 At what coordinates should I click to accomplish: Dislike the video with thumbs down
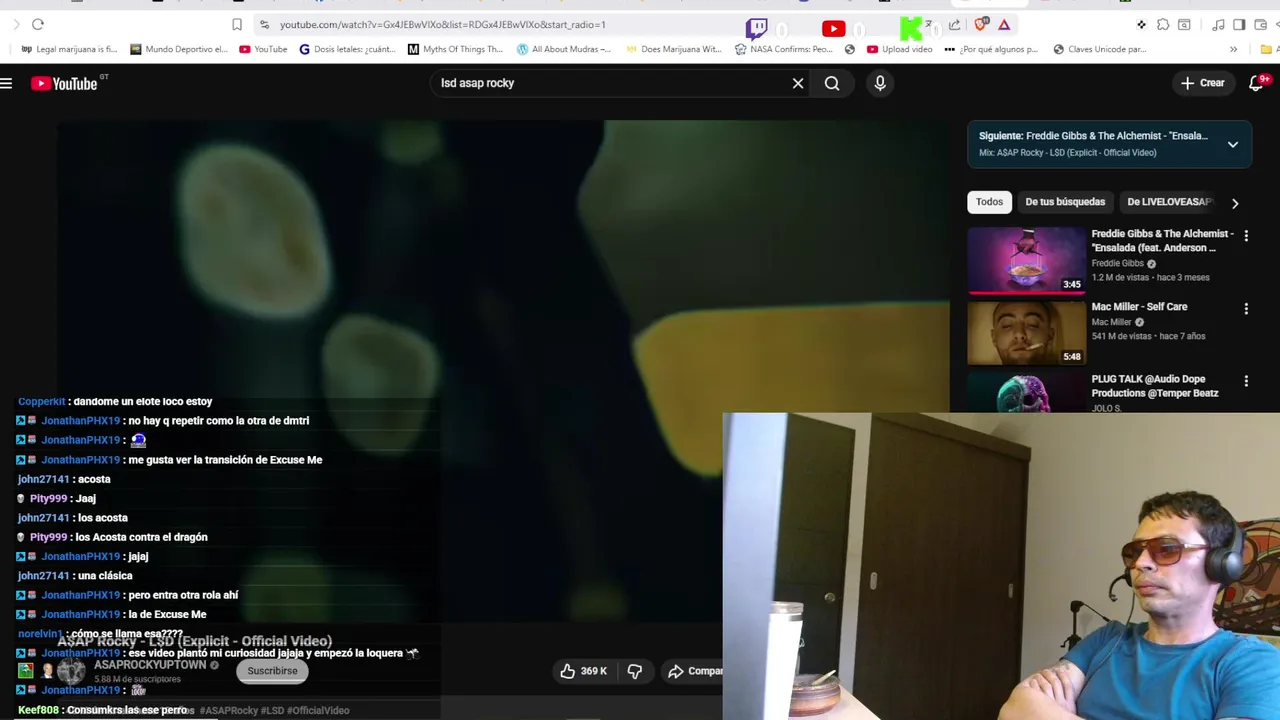tap(635, 671)
